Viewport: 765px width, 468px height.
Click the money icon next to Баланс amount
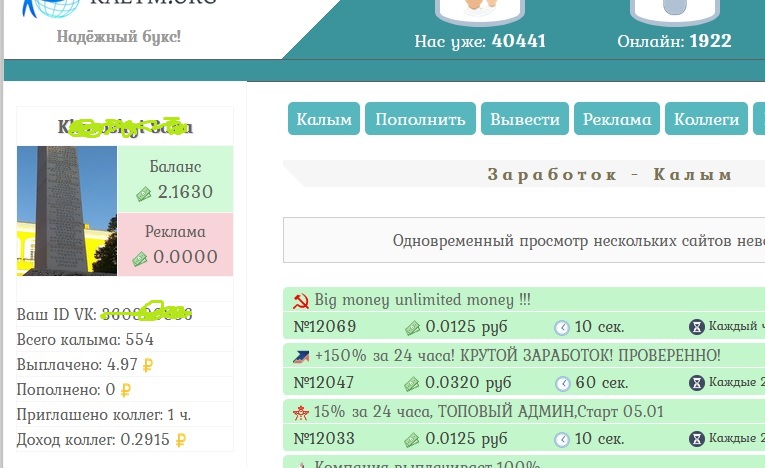(143, 193)
